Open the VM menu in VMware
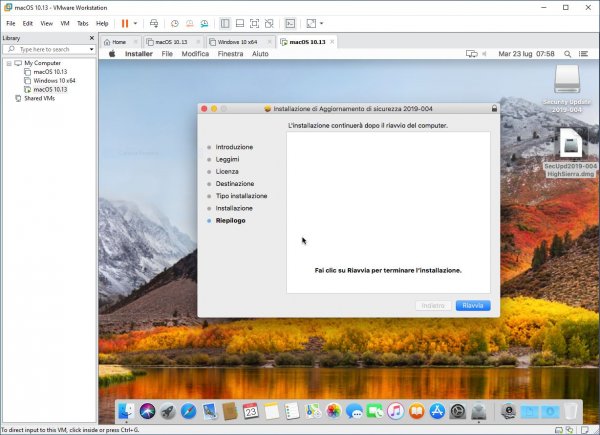This screenshot has height=435, width=600. pyautogui.click(x=65, y=23)
